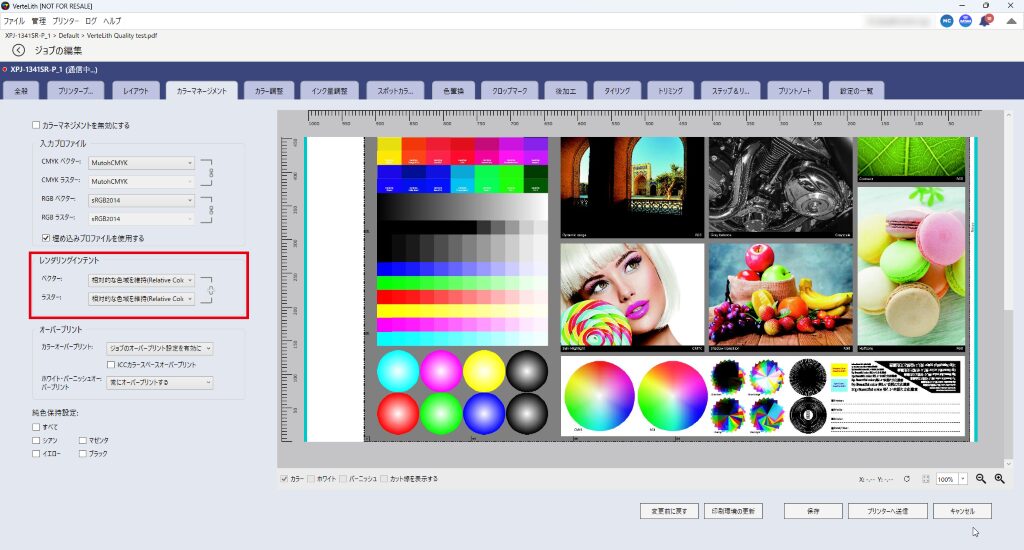This screenshot has height=550, width=1024.
Task: Toggle the CMYK profile link icon
Action: pos(211,171)
